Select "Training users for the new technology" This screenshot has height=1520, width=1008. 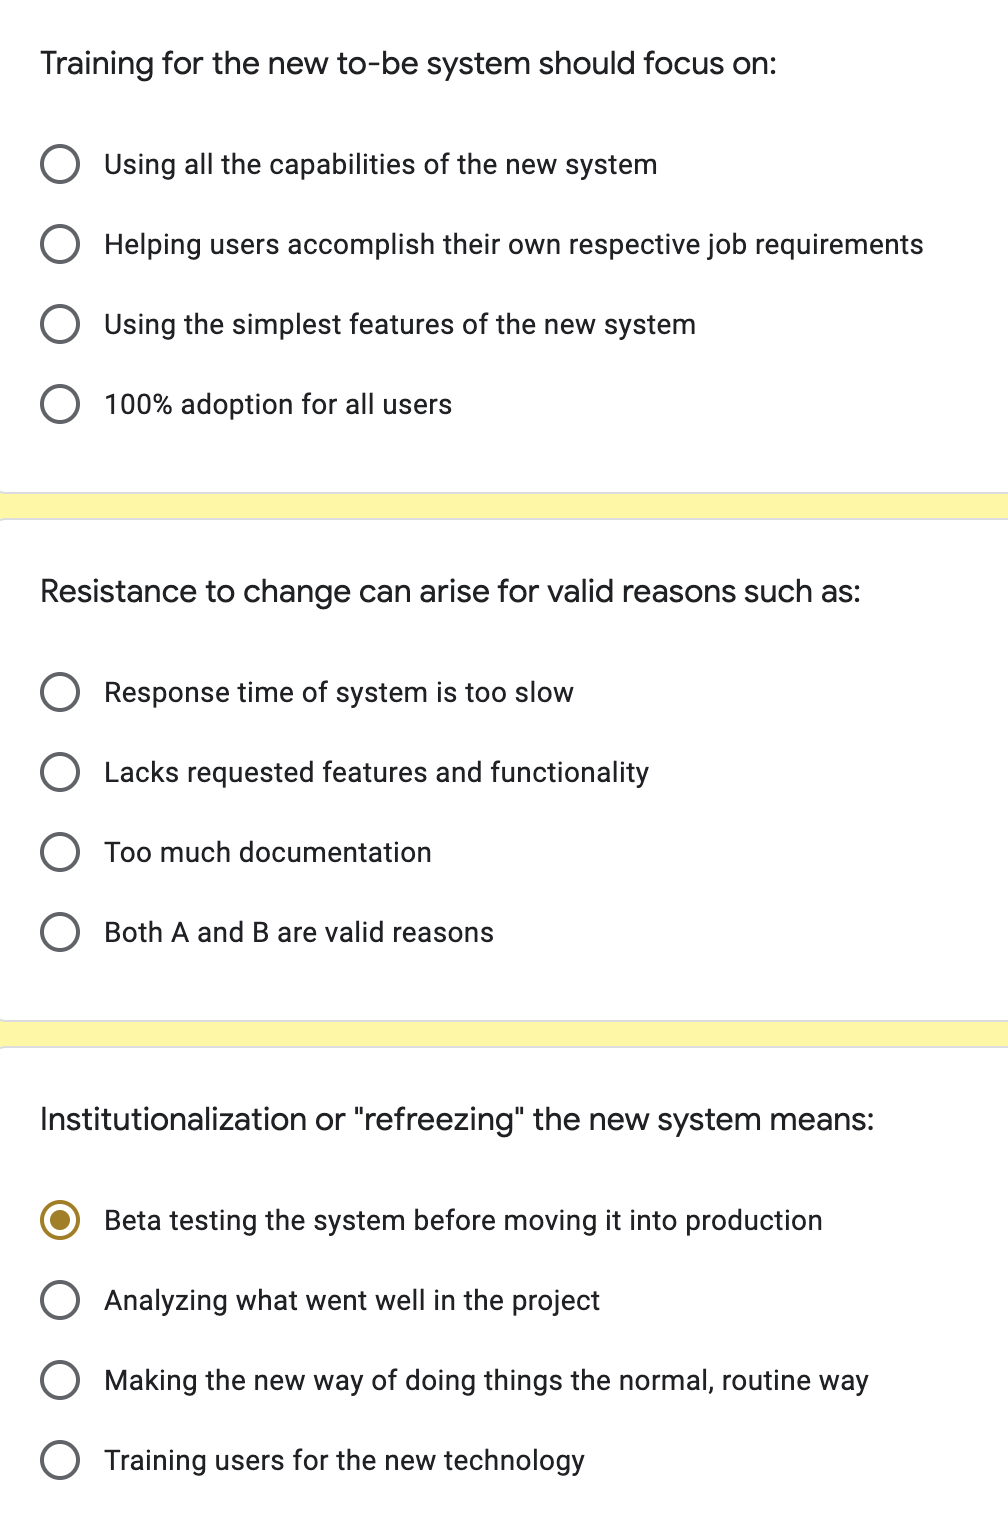click(x=60, y=1459)
